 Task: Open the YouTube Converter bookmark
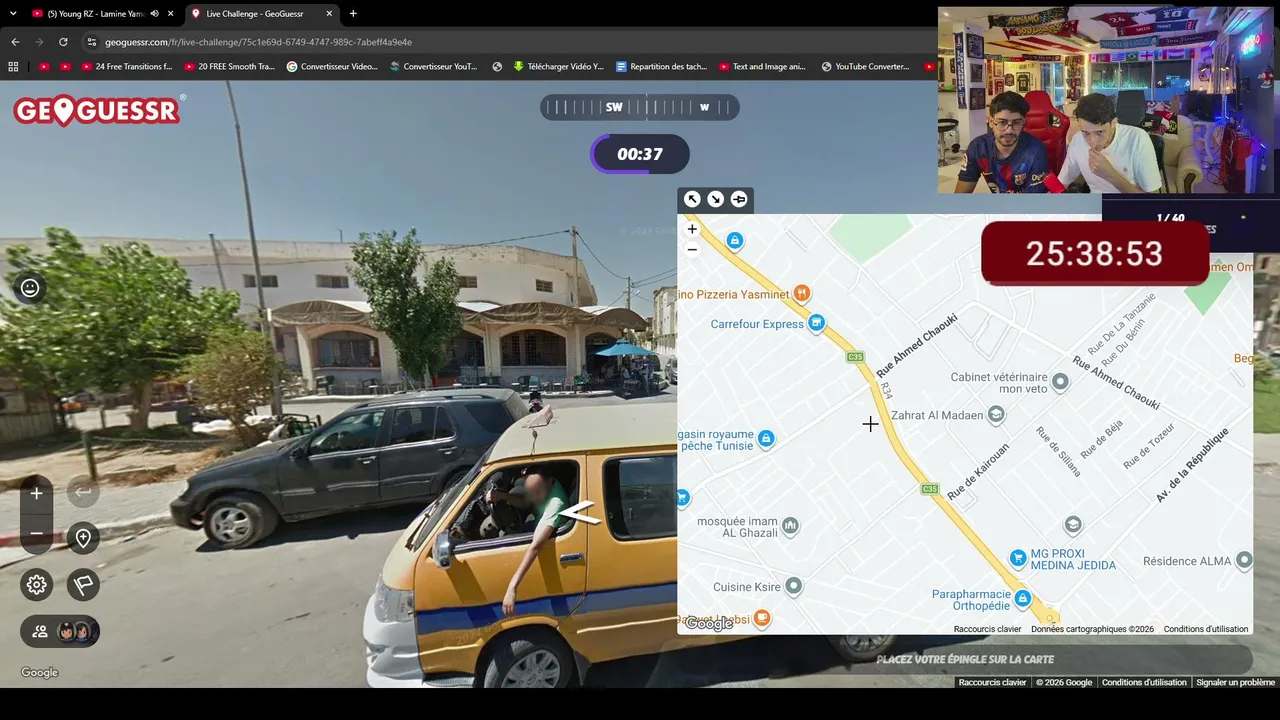pos(865,67)
